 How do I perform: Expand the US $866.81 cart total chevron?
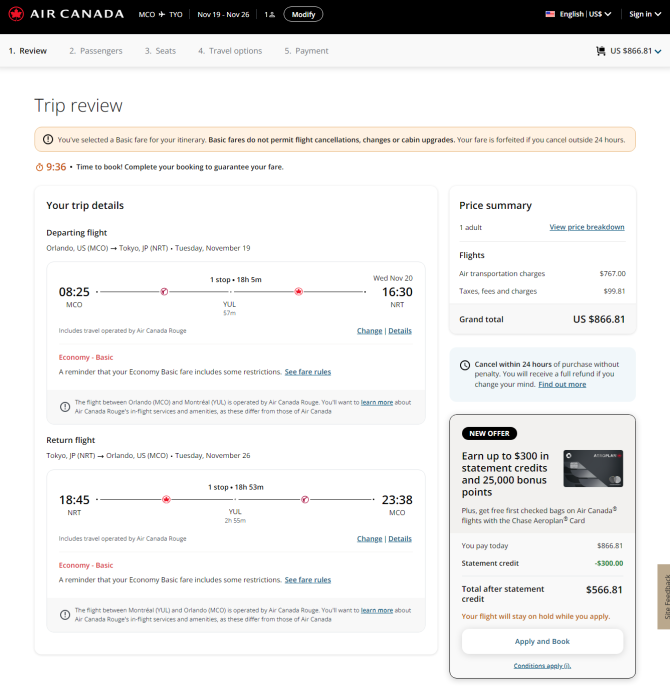click(x=658, y=51)
